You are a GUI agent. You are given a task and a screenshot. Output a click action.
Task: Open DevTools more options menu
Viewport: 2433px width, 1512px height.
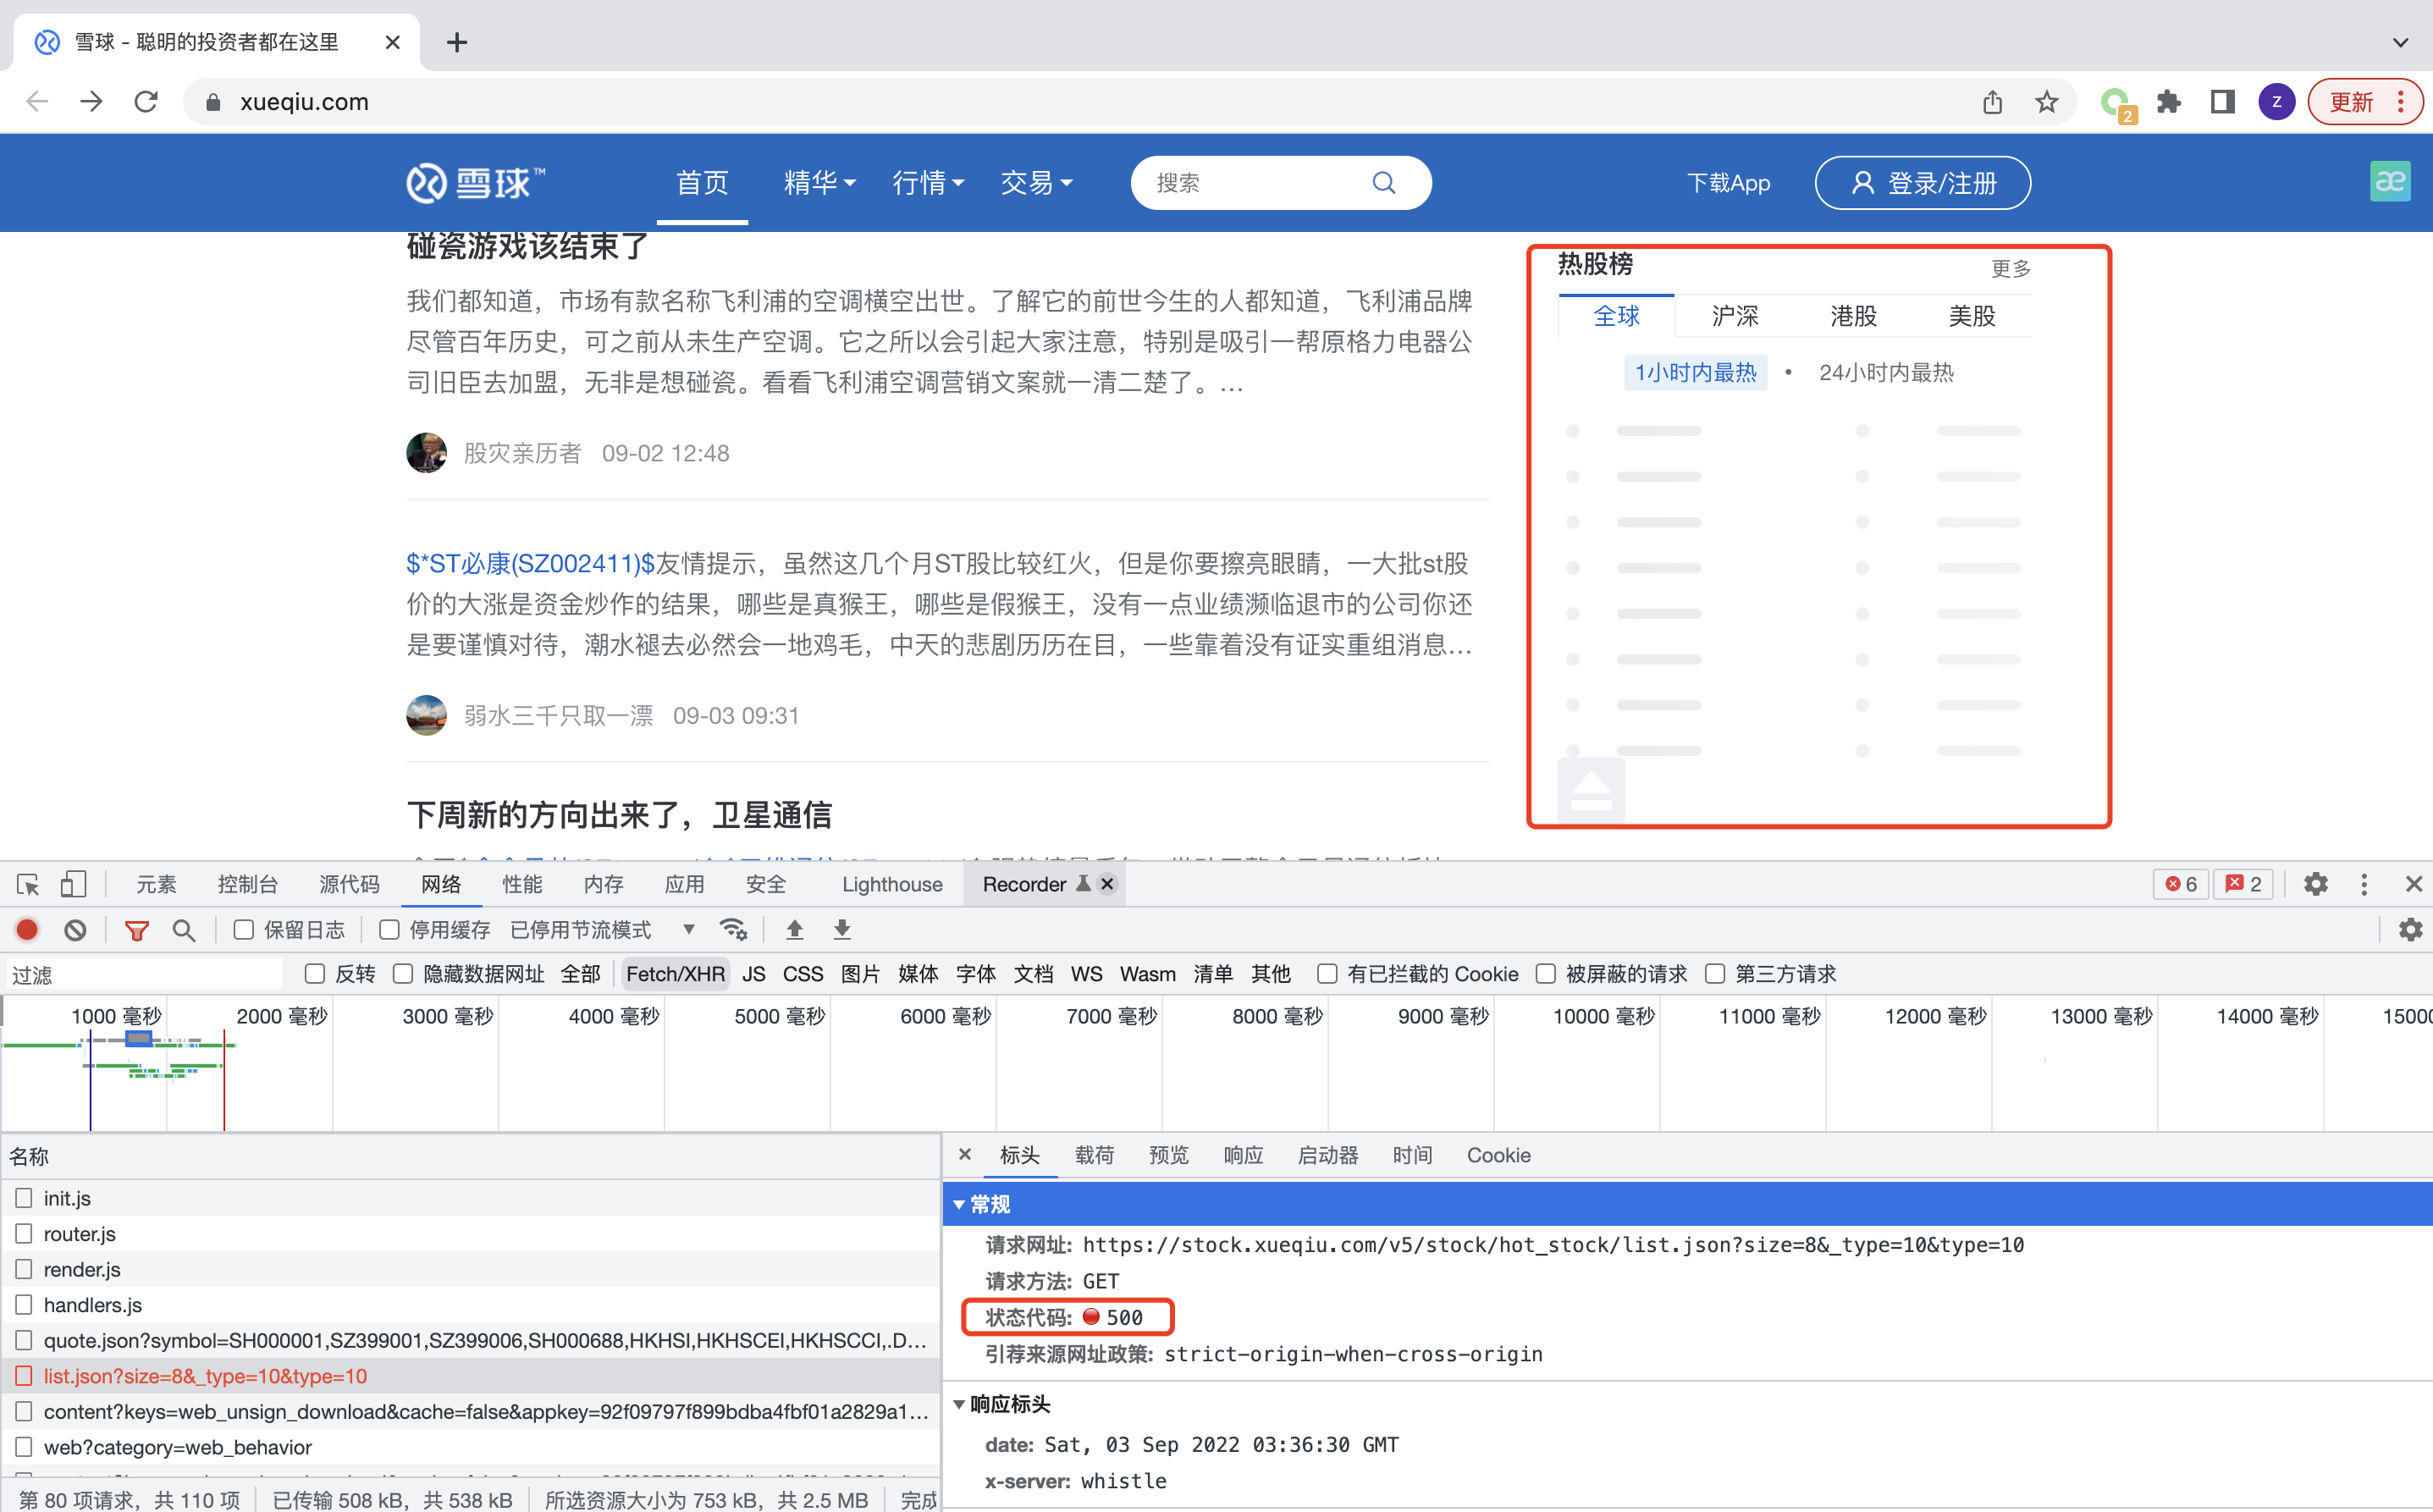pyautogui.click(x=2364, y=884)
